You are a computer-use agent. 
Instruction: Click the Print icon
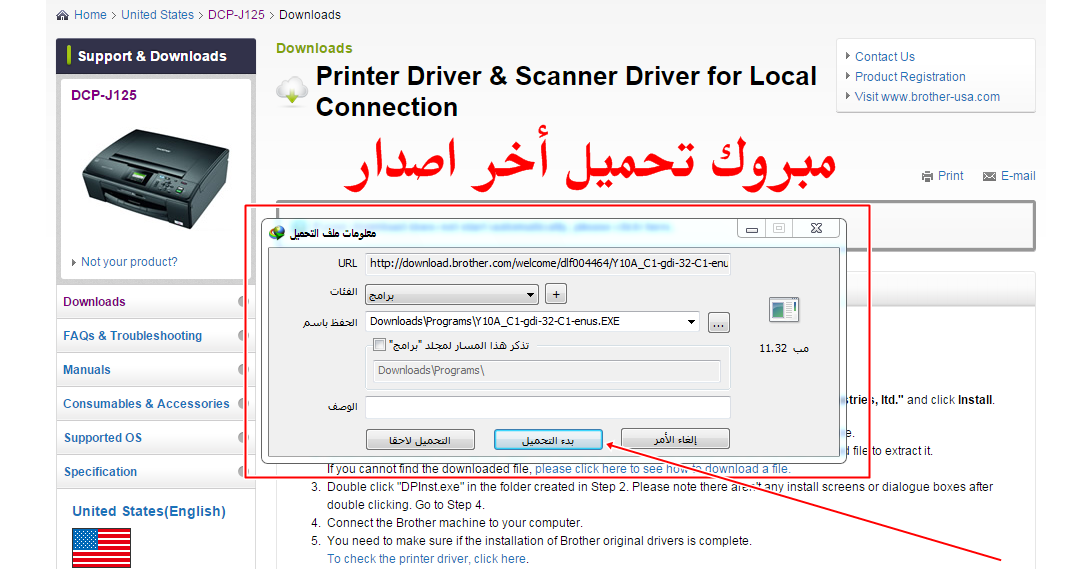(927, 177)
